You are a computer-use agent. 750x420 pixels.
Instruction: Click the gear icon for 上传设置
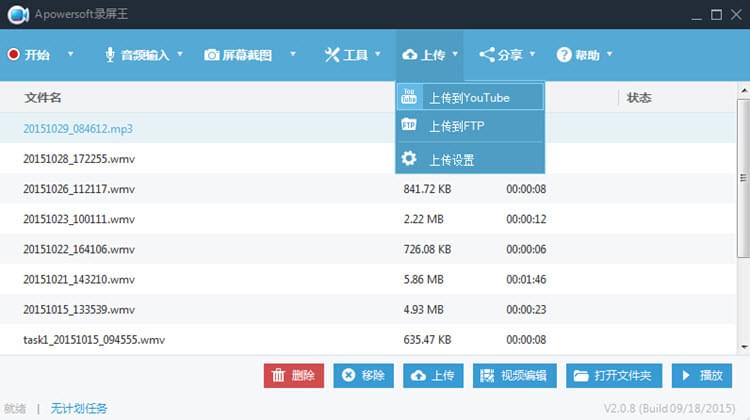pos(409,158)
